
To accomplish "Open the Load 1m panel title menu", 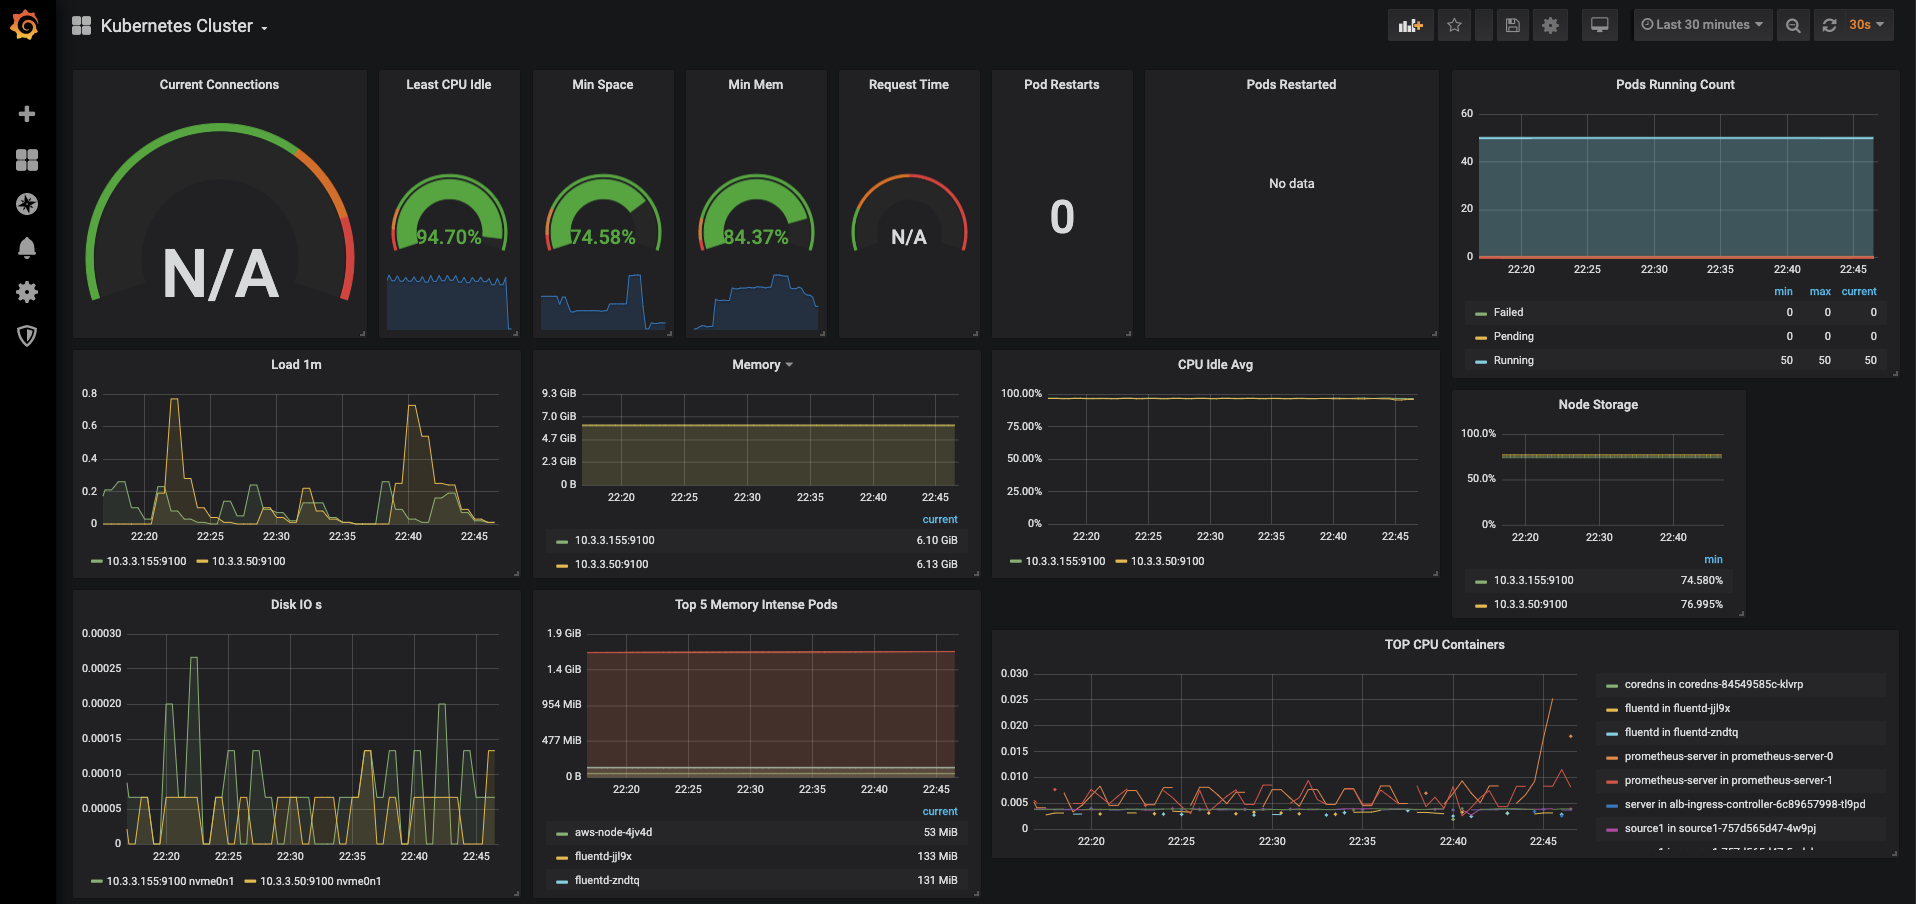I will point(296,365).
